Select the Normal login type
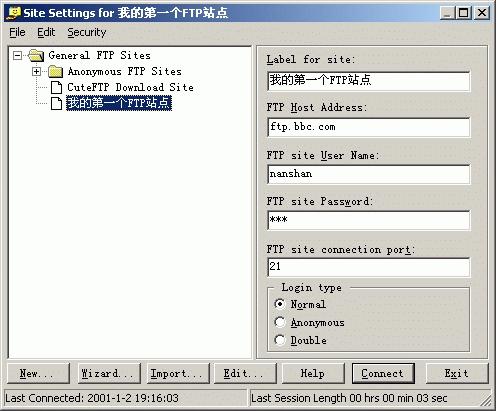 click(280, 304)
